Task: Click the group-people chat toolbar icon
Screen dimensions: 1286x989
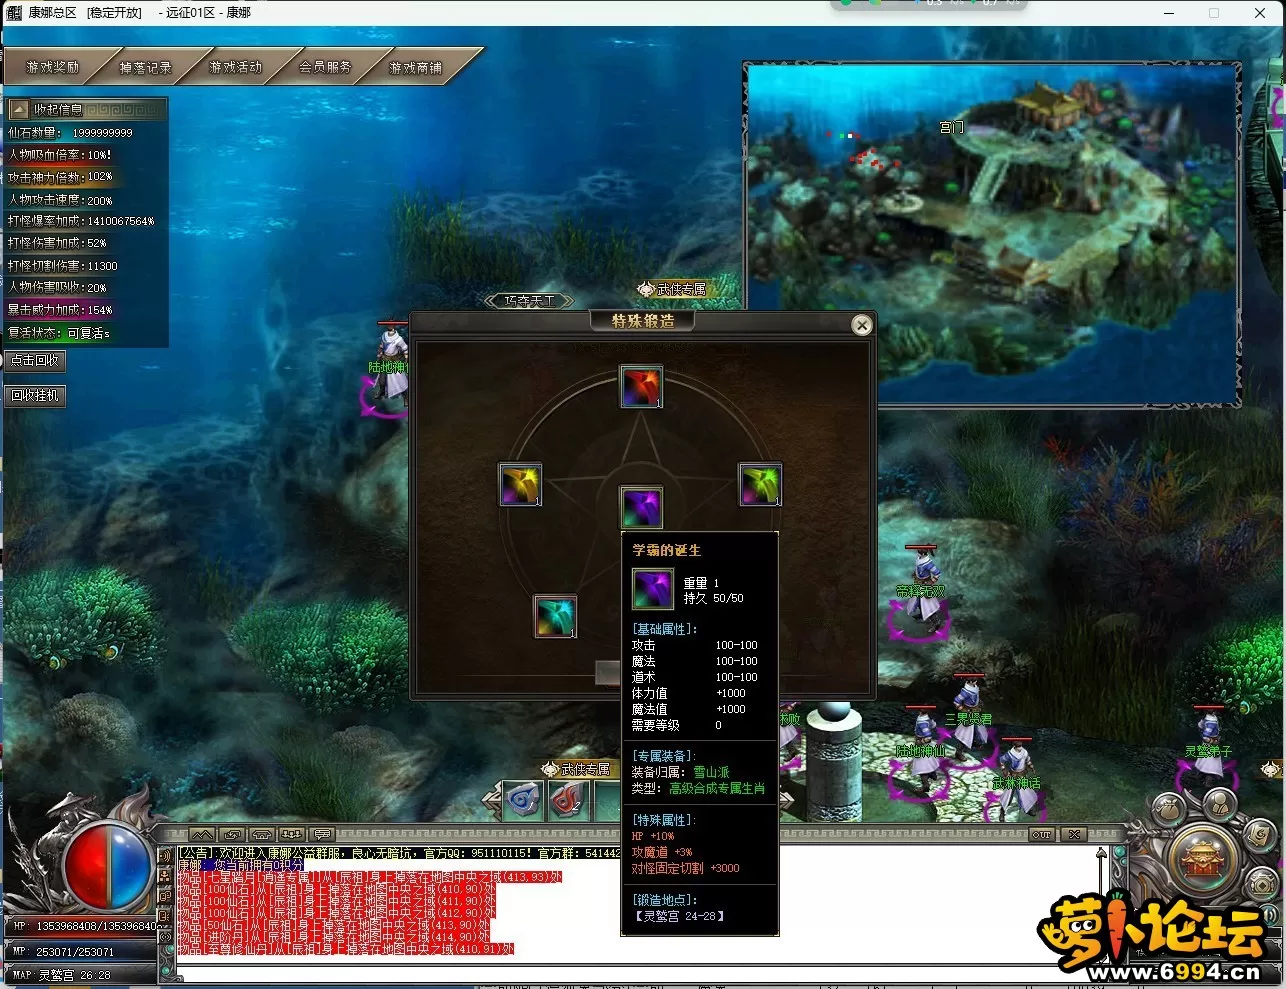Action: click(x=292, y=834)
